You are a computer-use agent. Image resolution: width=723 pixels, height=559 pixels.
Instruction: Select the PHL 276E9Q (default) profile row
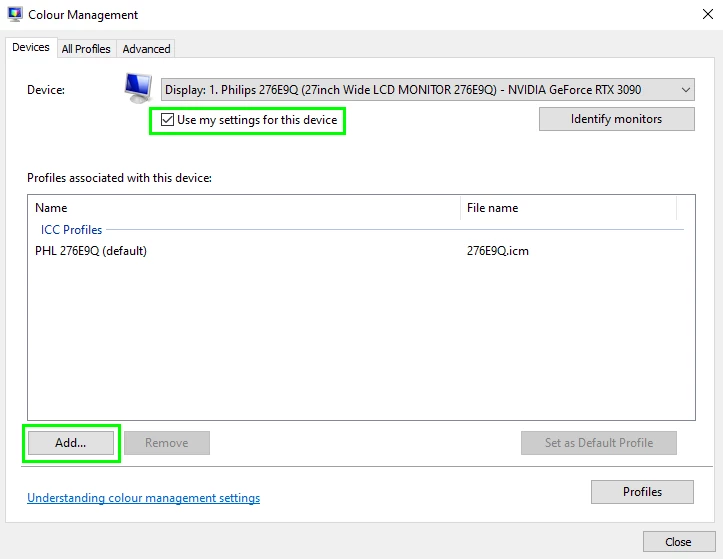[x=356, y=251]
